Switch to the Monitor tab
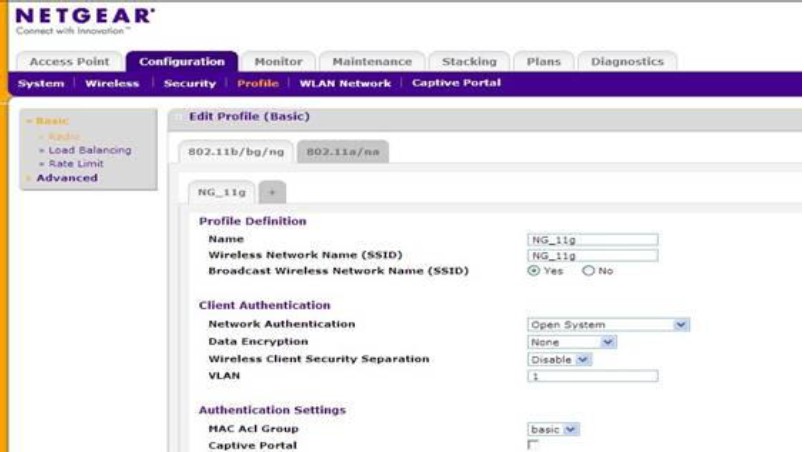804x452 pixels. tap(278, 61)
